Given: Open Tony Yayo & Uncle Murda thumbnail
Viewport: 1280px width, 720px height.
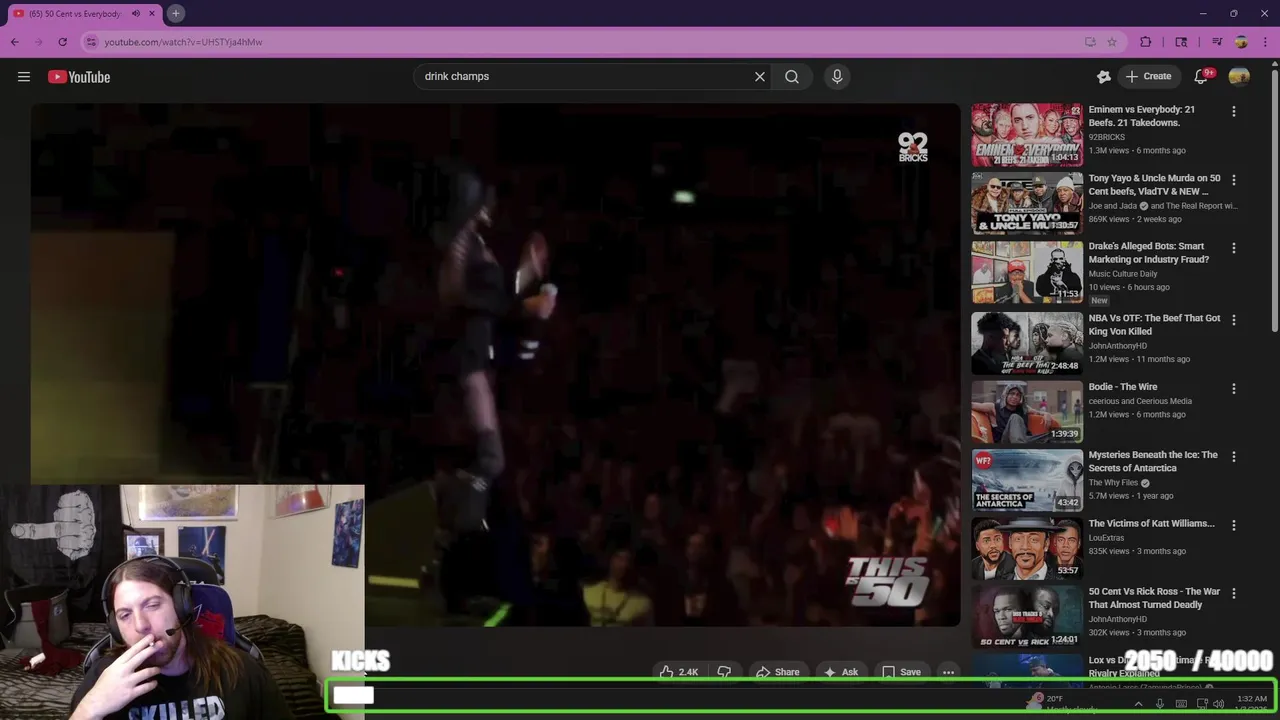Looking at the screenshot, I should 1027,203.
